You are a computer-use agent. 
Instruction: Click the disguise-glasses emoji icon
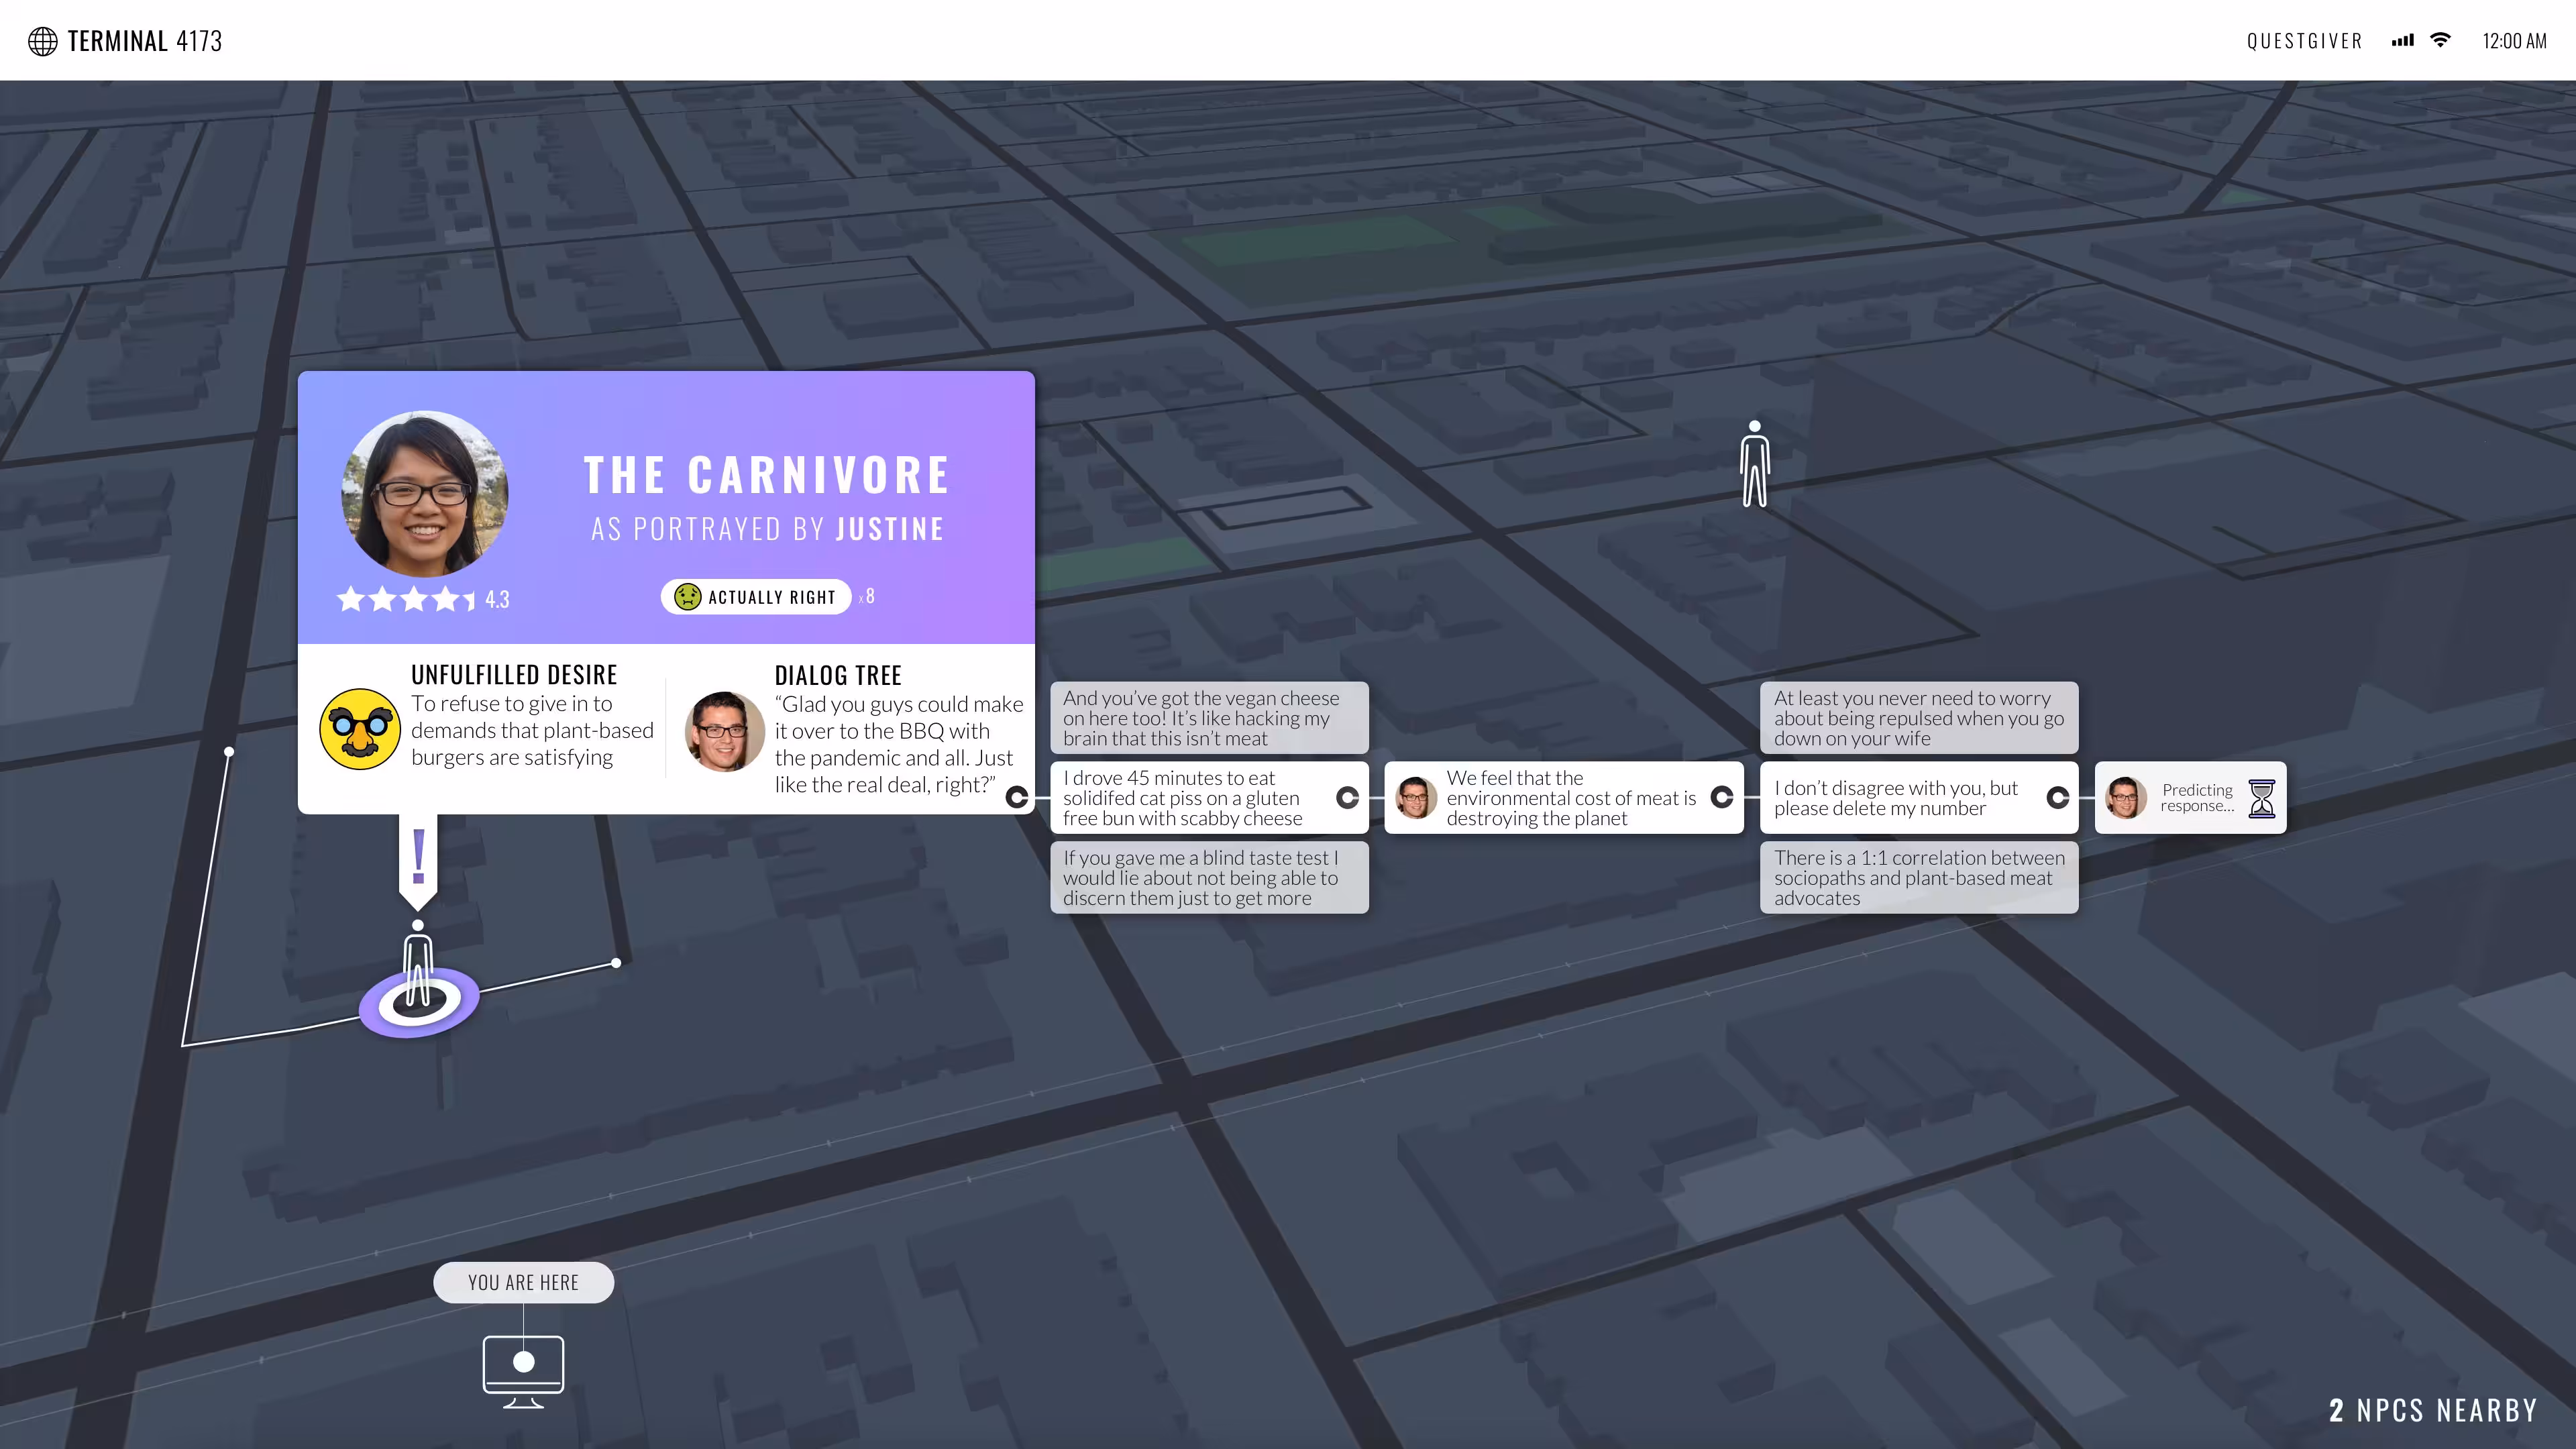[360, 728]
